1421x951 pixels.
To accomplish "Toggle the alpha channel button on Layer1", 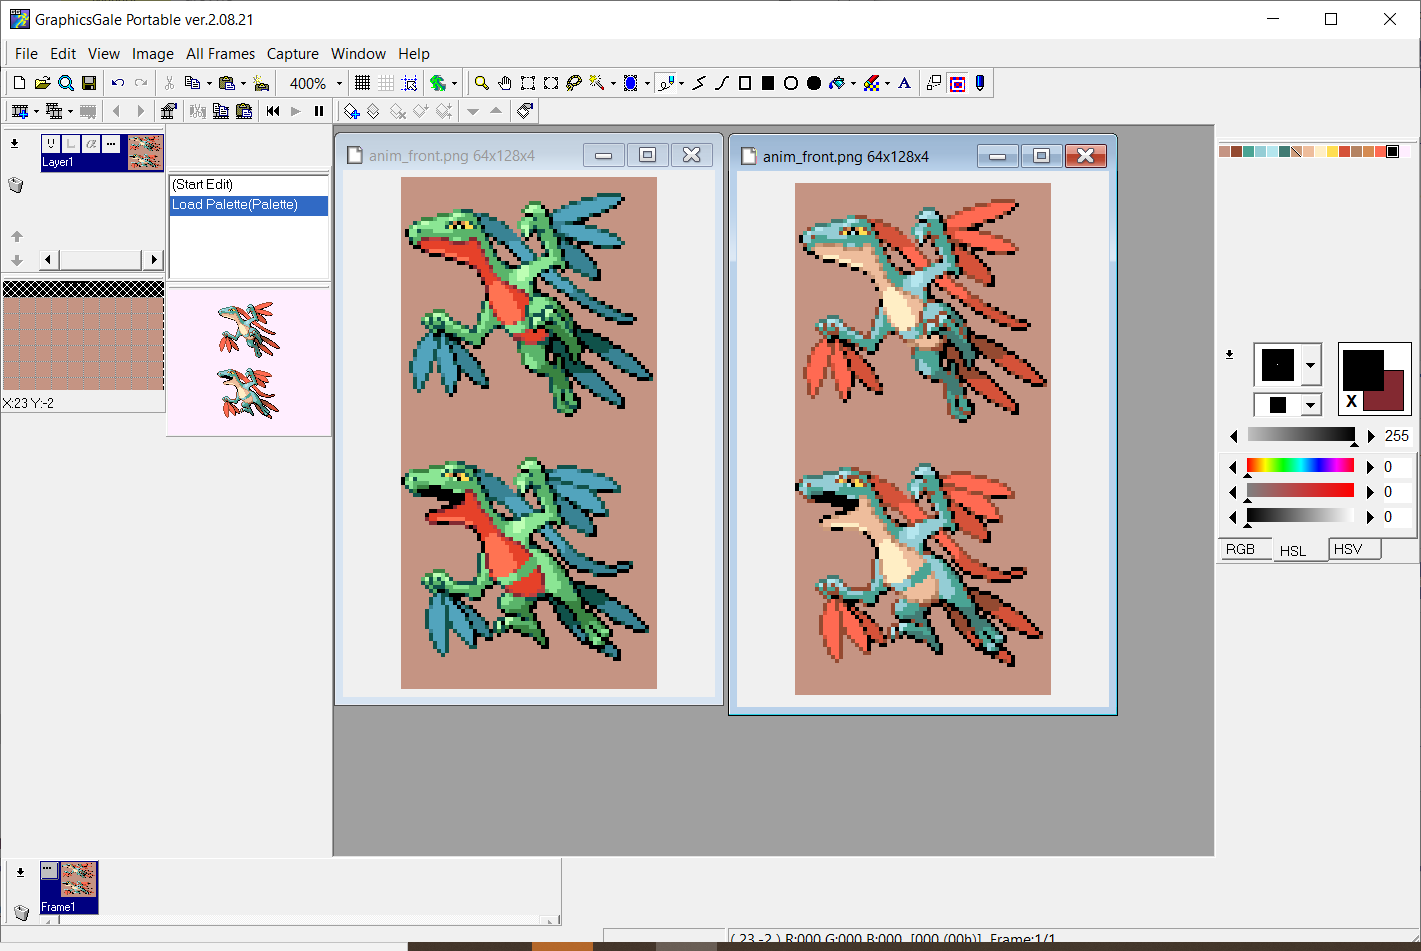I will pos(91,144).
